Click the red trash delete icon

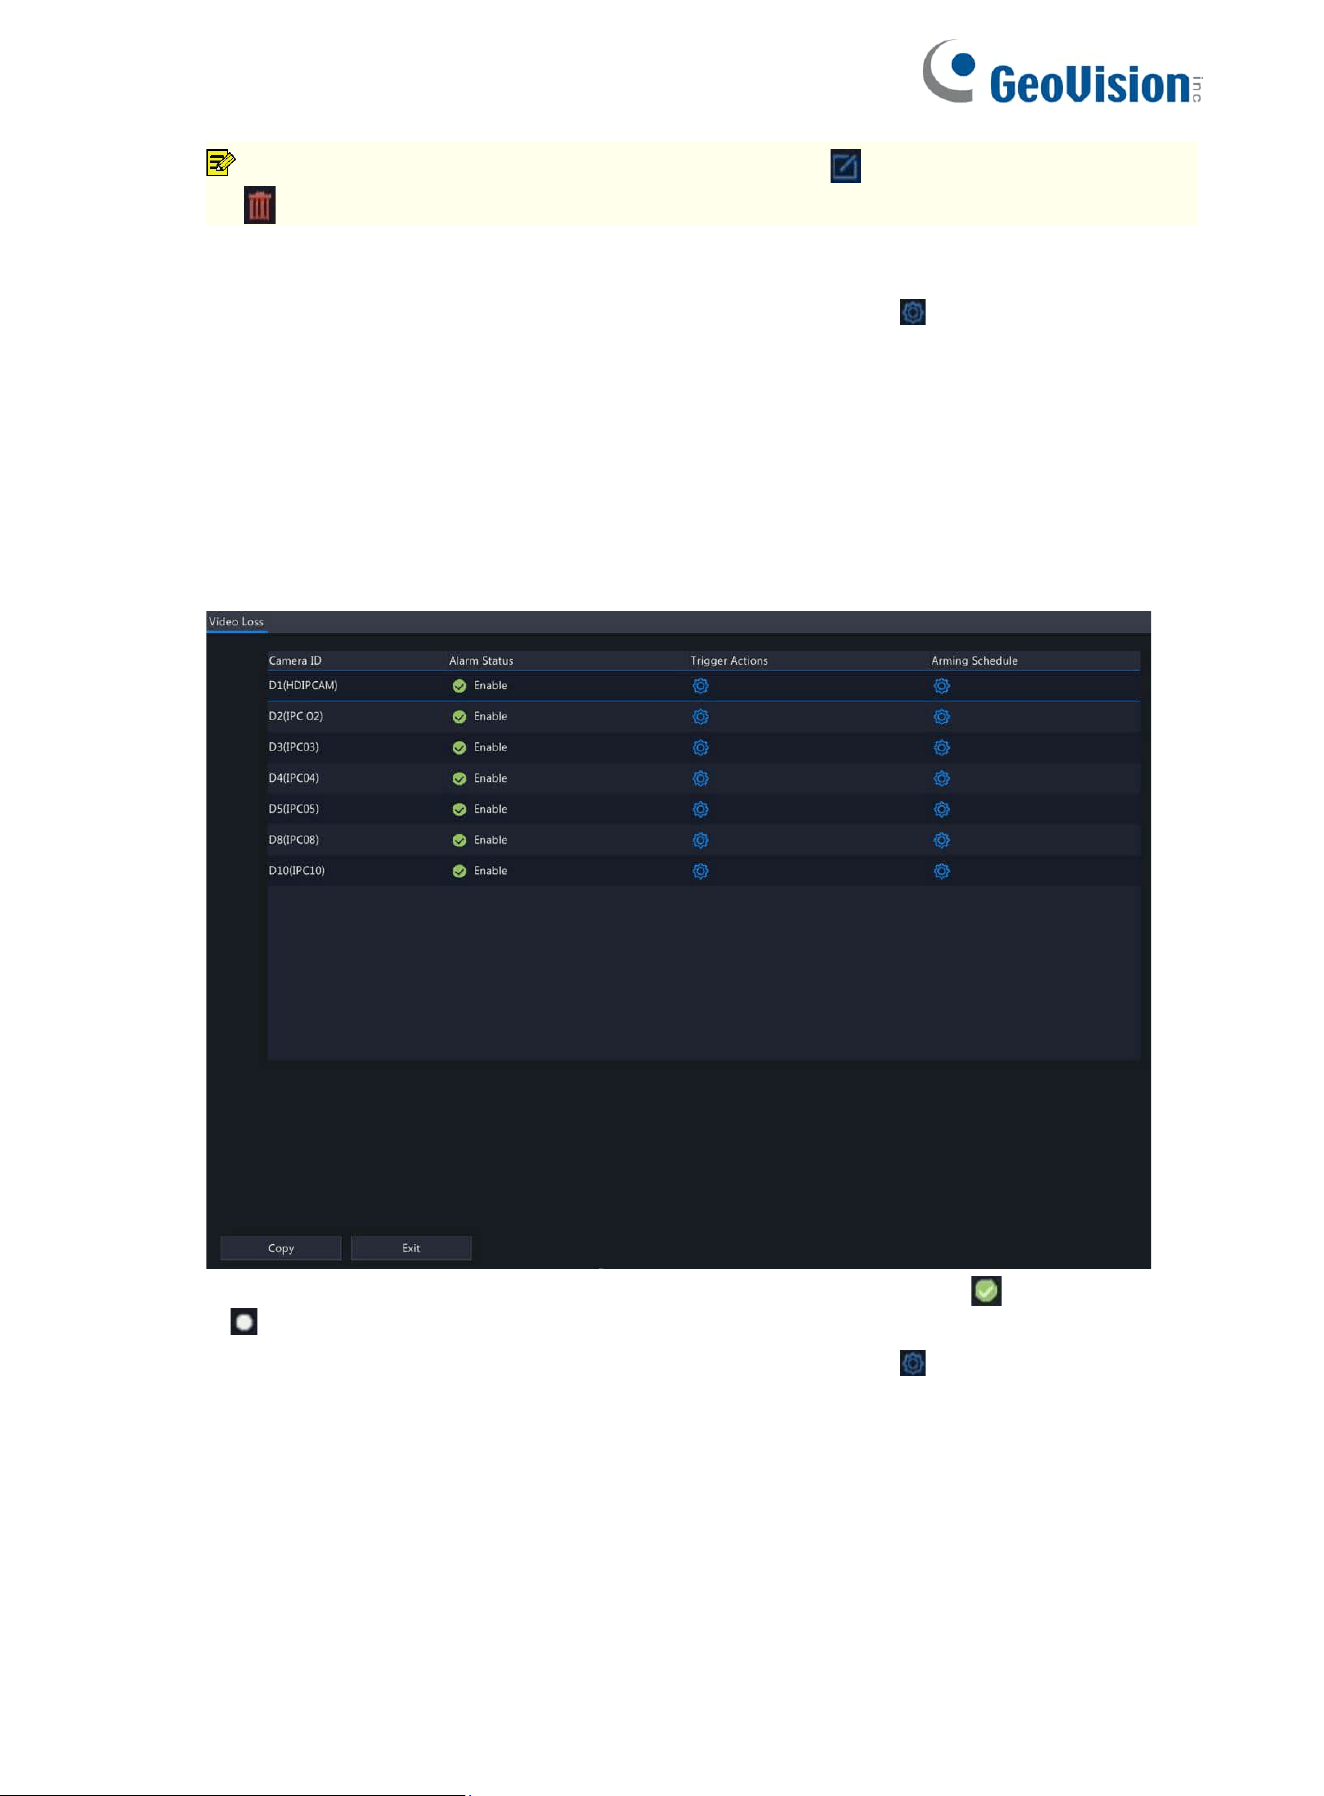(x=260, y=205)
